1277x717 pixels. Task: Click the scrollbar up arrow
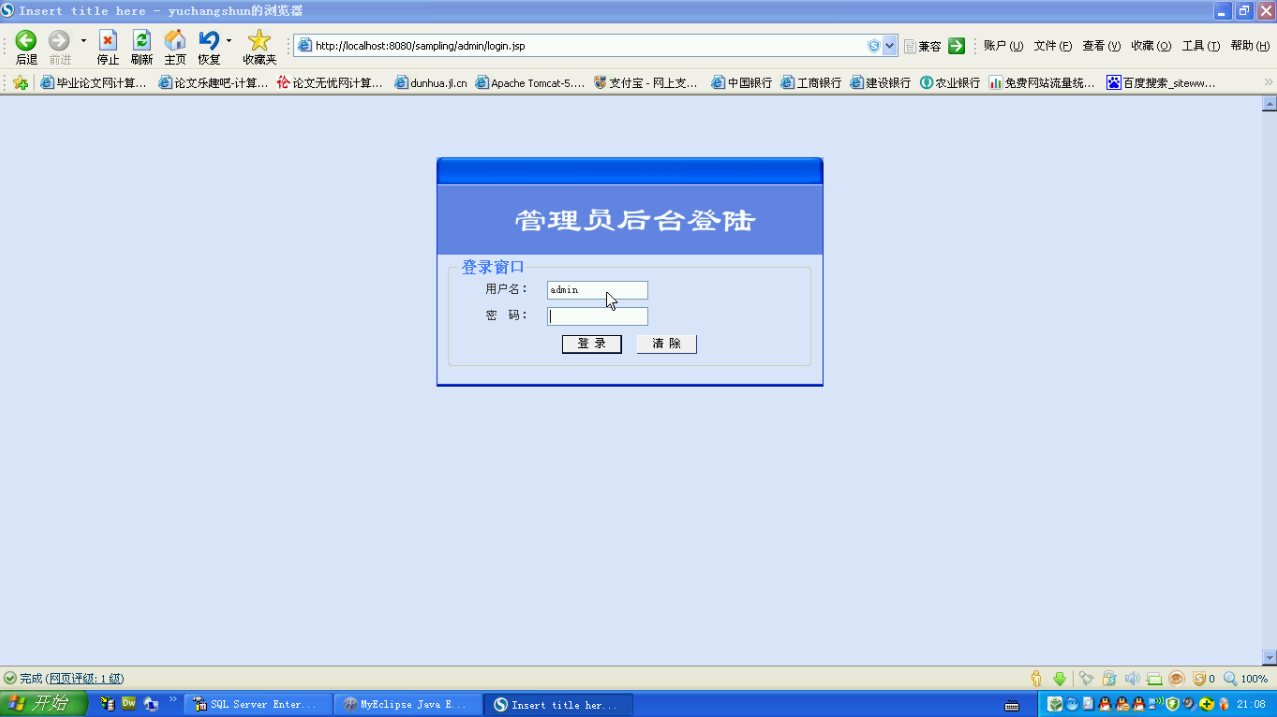coord(1269,104)
